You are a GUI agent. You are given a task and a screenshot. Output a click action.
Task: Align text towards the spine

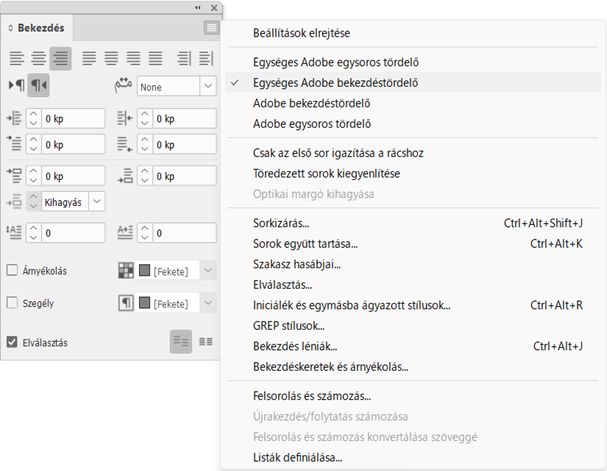(x=184, y=58)
